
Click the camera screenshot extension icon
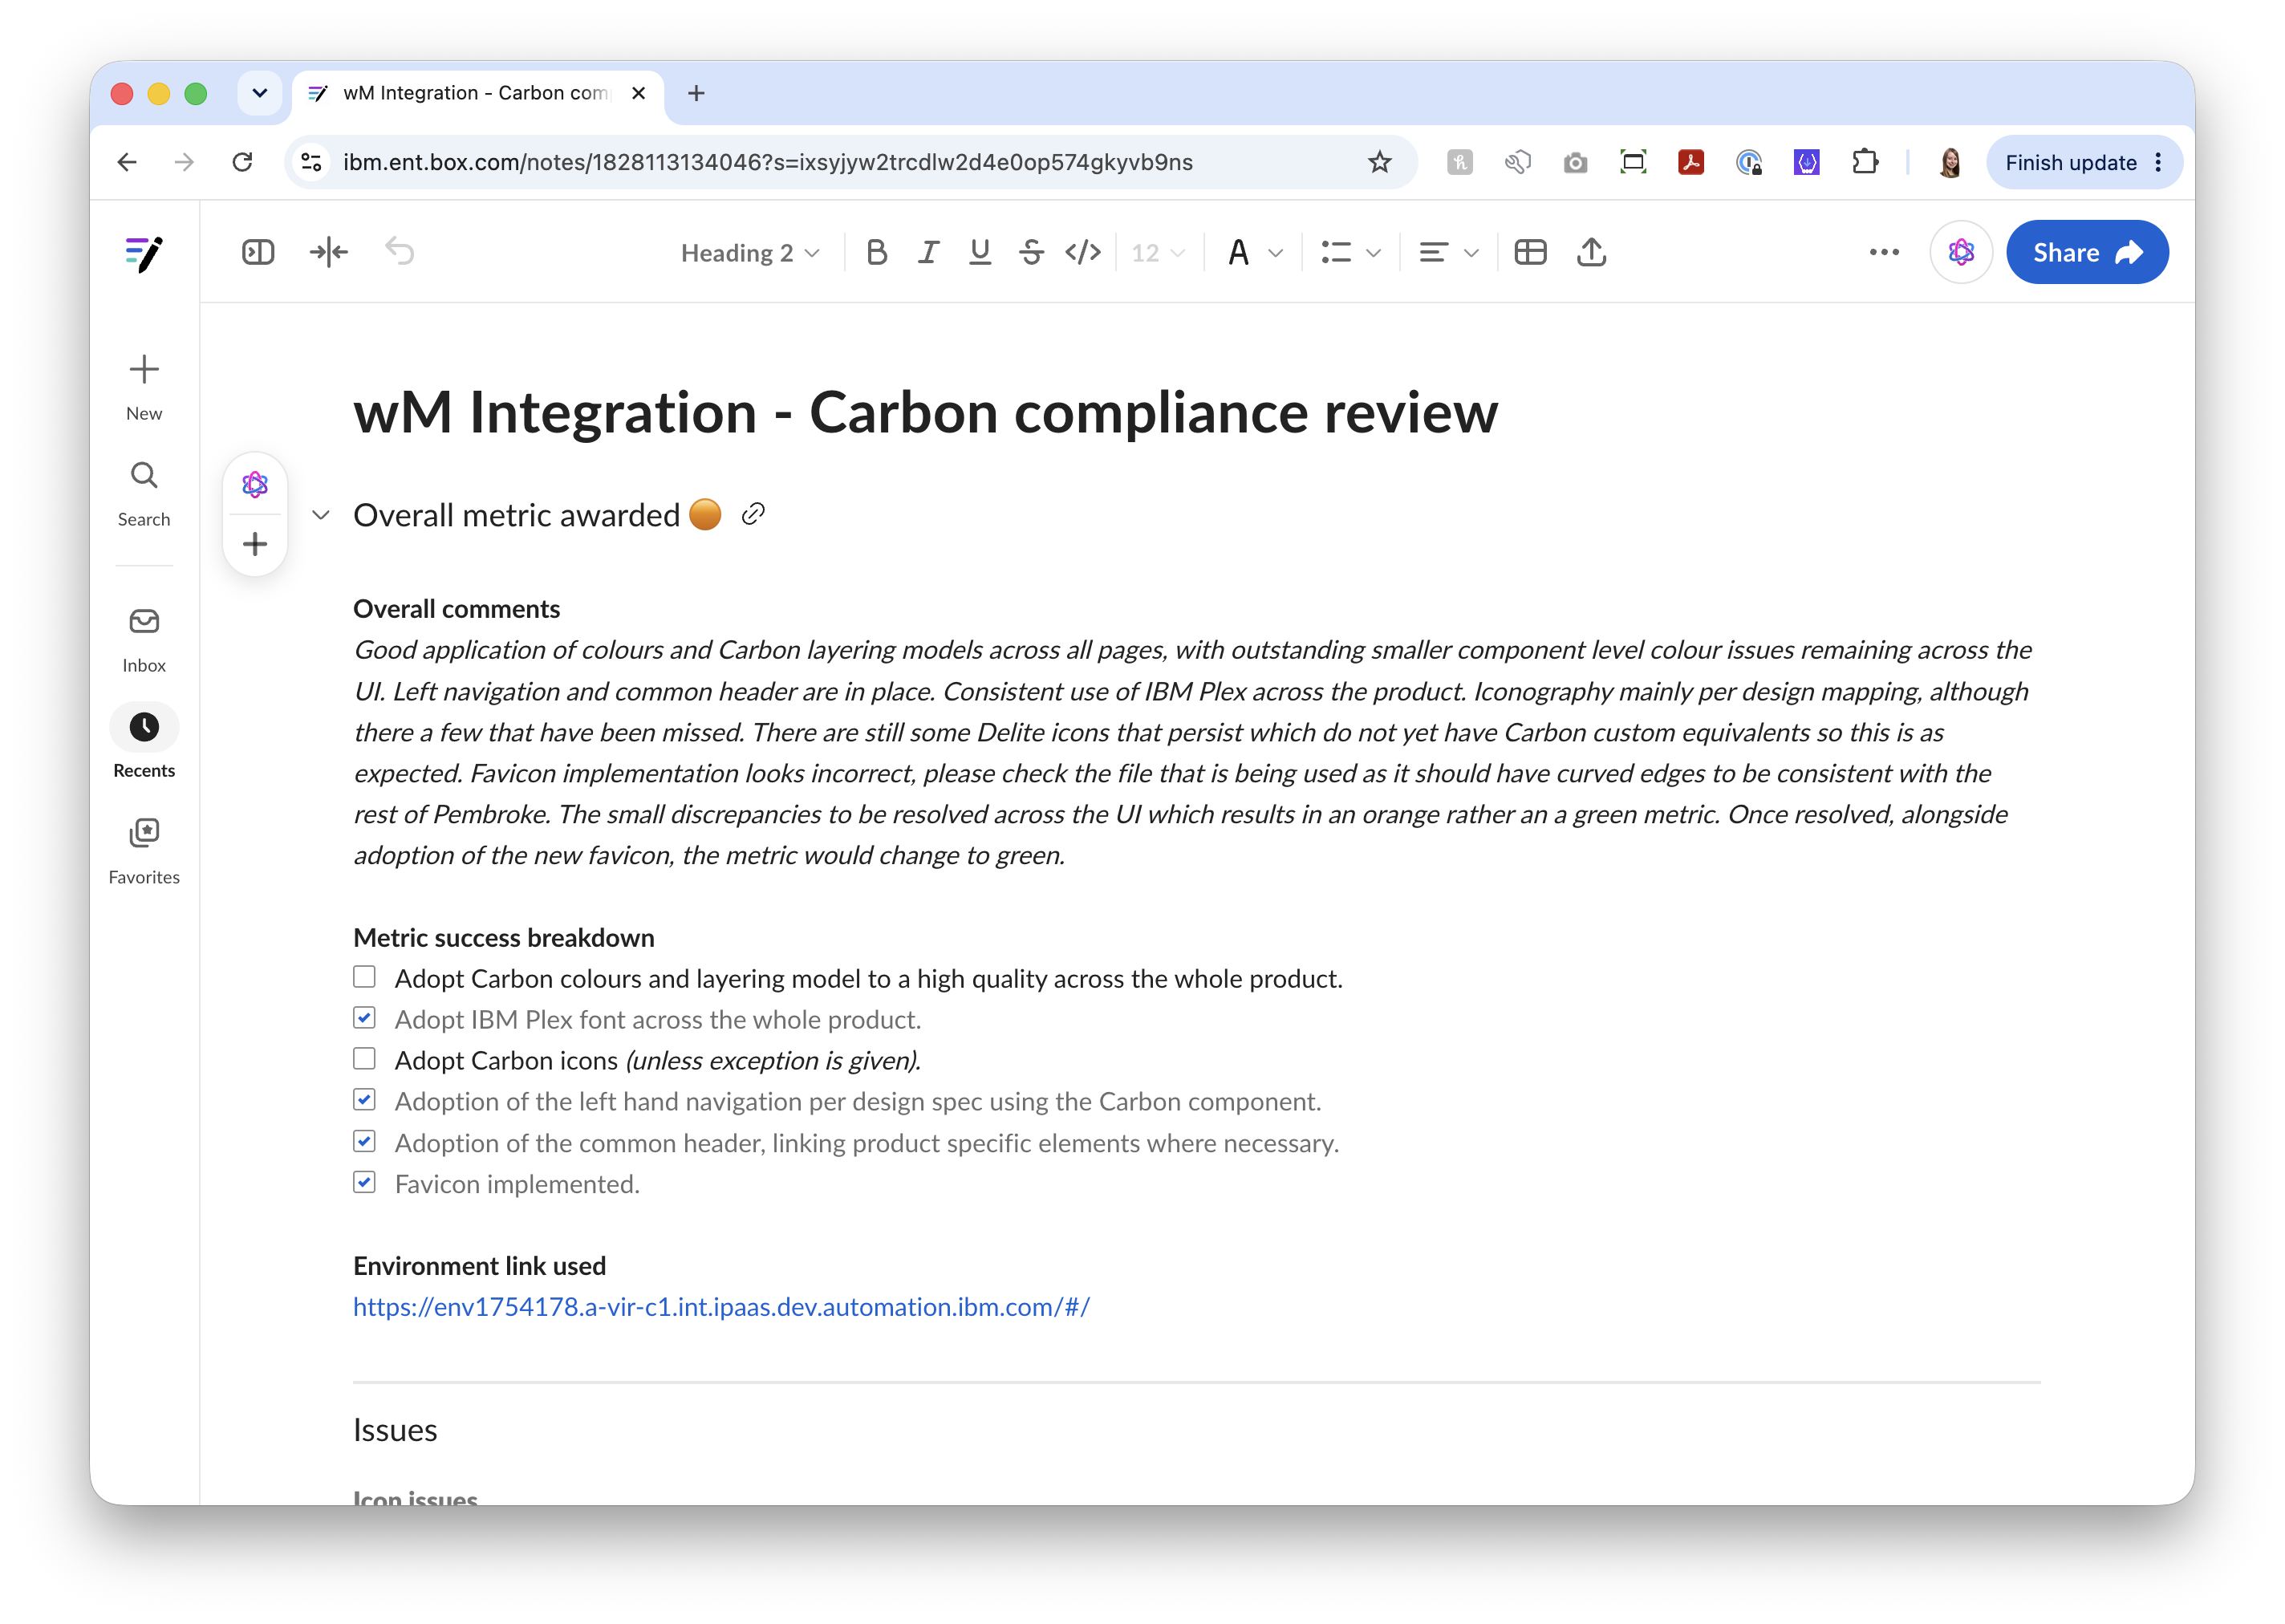pos(1575,162)
